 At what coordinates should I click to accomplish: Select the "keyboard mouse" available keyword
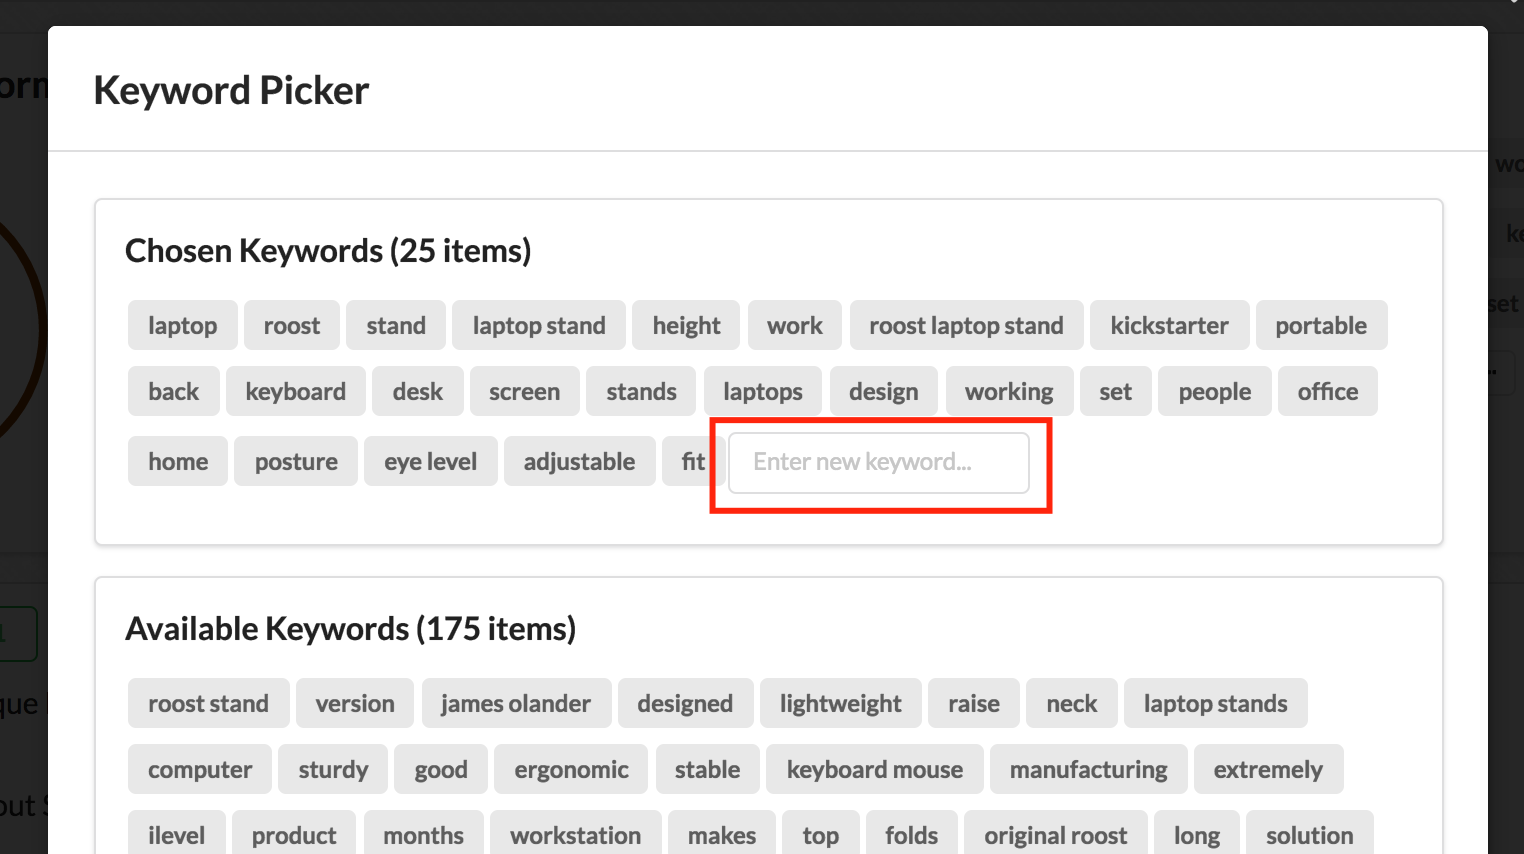tap(874, 769)
